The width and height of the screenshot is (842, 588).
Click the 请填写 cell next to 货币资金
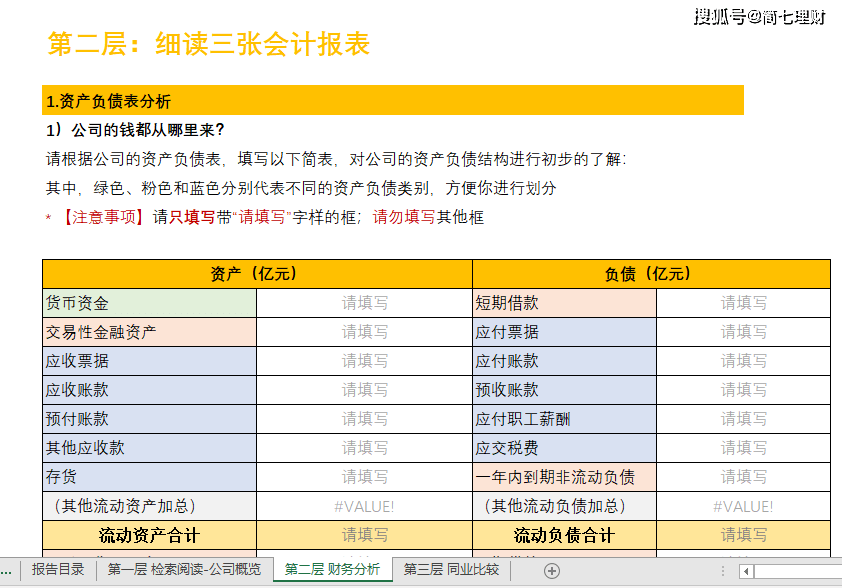pyautogui.click(x=364, y=303)
